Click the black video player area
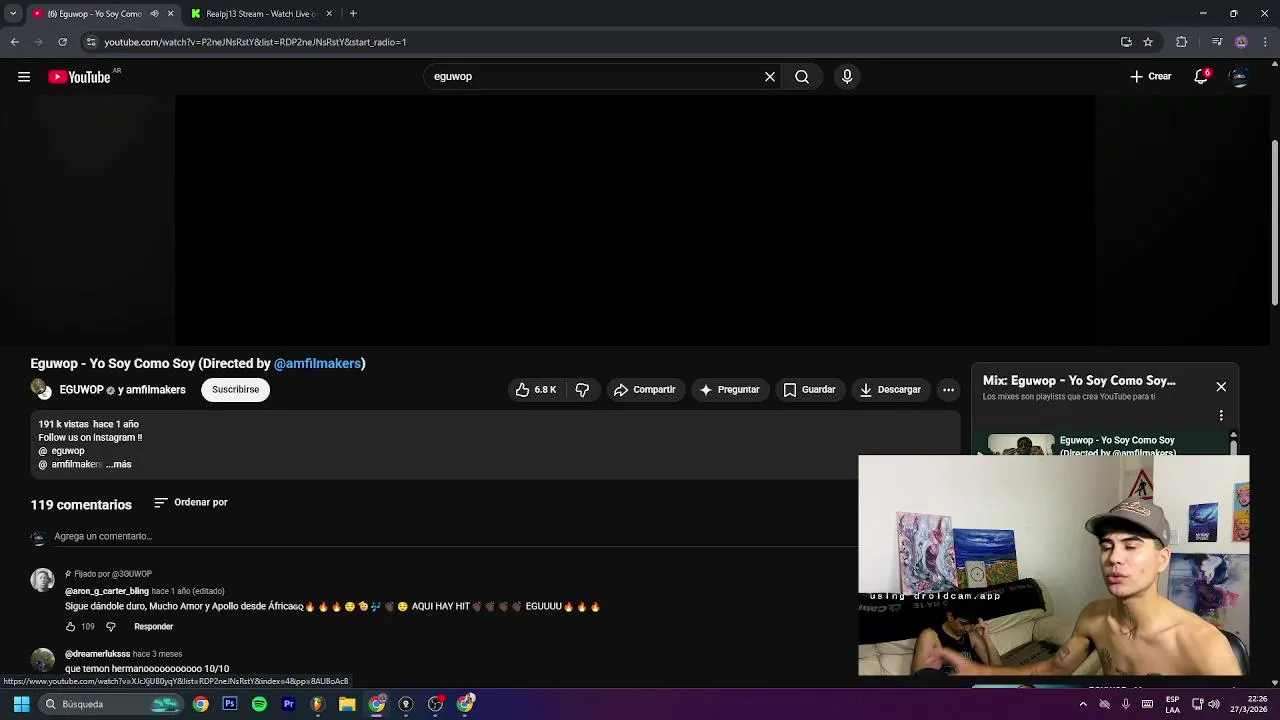Image resolution: width=1280 pixels, height=720 pixels. 635,220
